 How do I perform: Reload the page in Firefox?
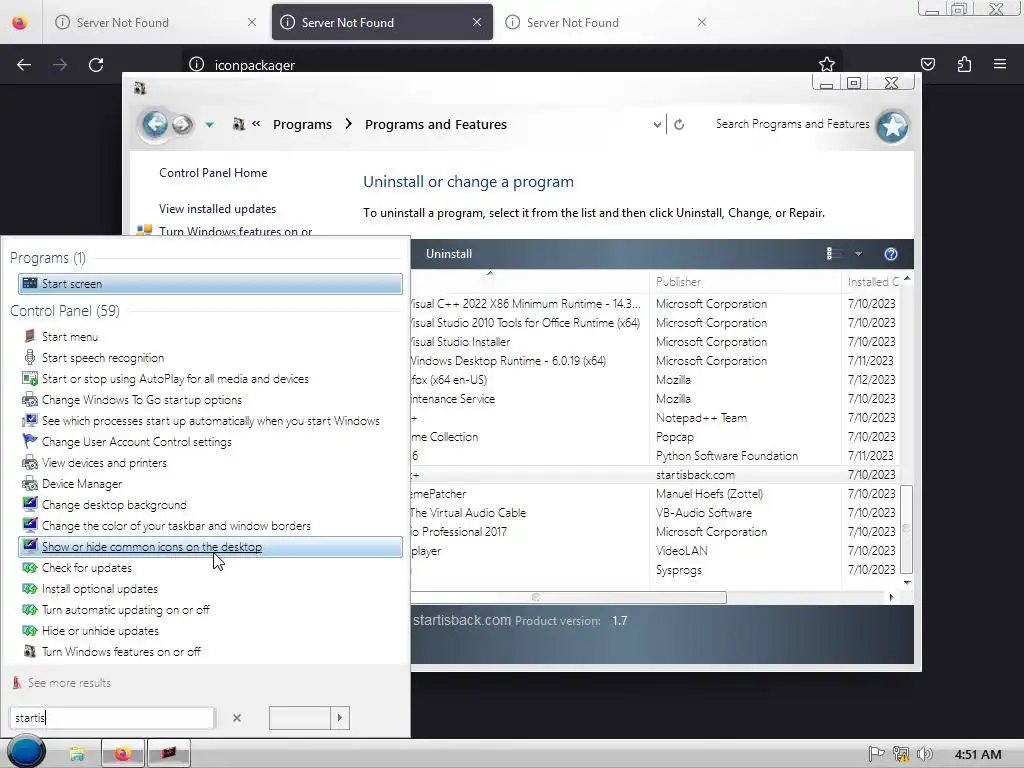[96, 65]
